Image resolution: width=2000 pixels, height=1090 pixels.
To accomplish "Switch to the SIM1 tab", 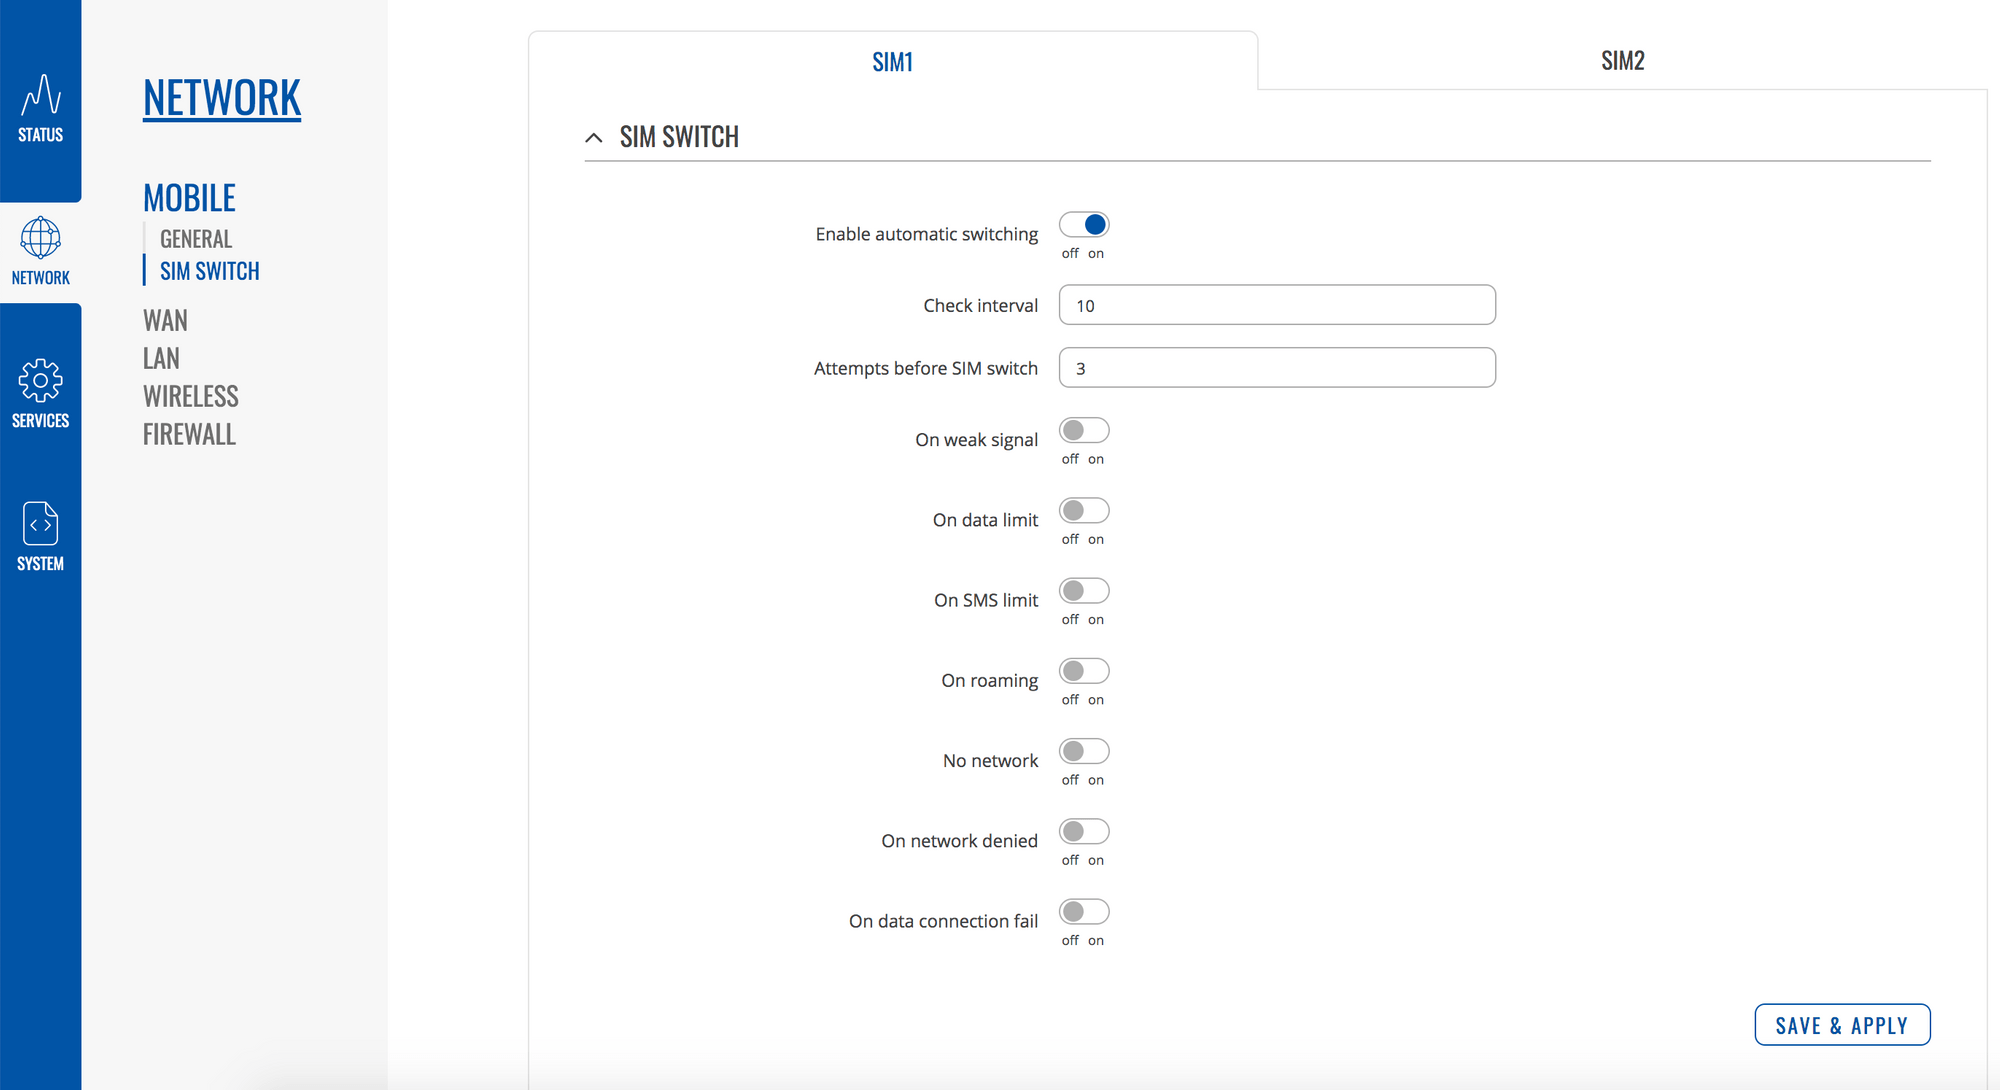I will (x=893, y=62).
